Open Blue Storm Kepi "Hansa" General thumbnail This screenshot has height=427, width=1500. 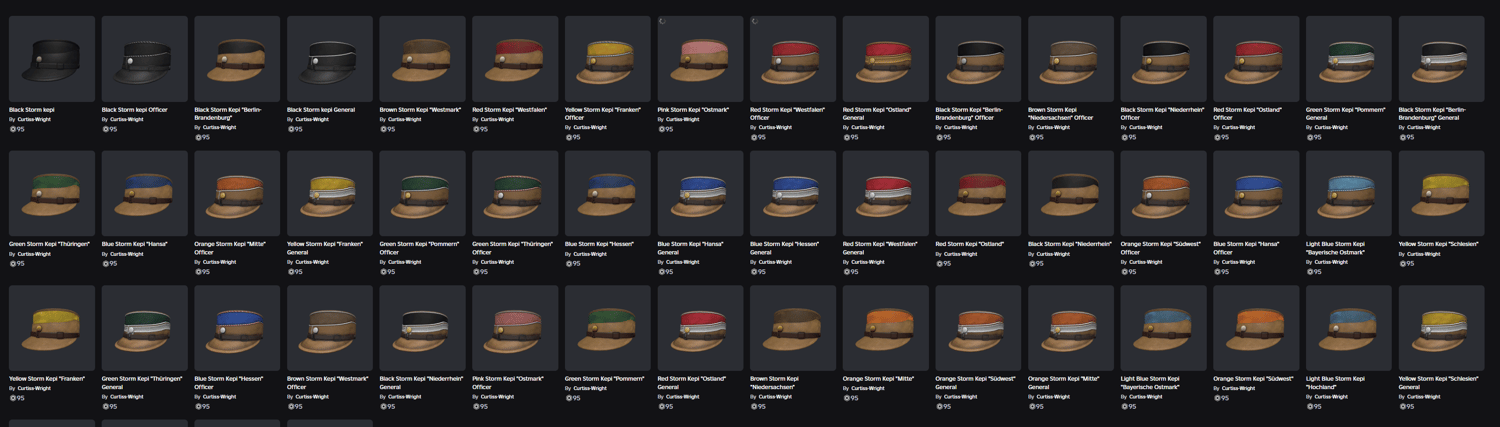[x=700, y=193]
